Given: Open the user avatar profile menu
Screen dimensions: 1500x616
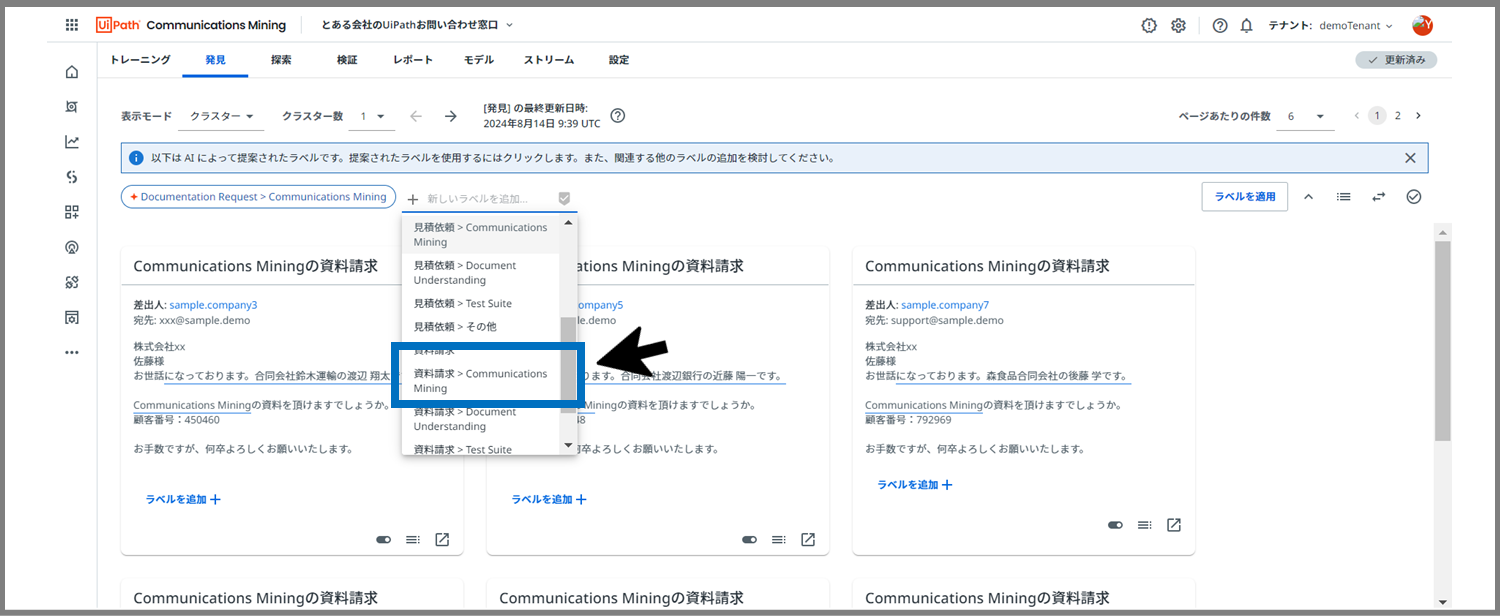Looking at the screenshot, I should tap(1422, 25).
